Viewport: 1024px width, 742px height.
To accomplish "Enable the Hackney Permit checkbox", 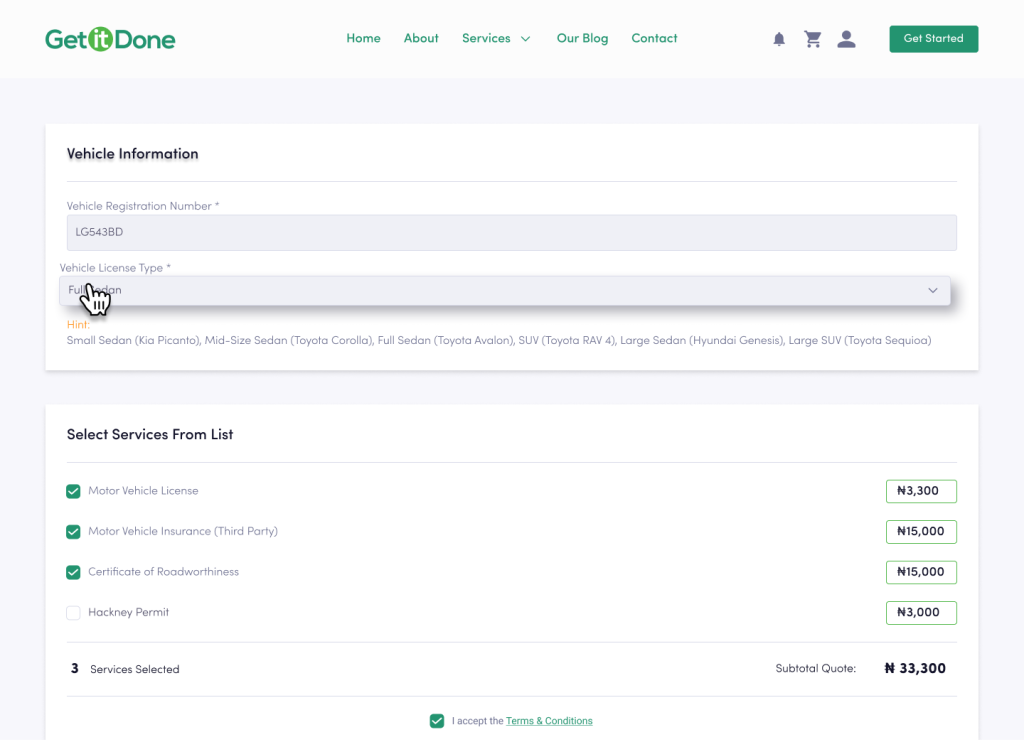I will click(73, 612).
